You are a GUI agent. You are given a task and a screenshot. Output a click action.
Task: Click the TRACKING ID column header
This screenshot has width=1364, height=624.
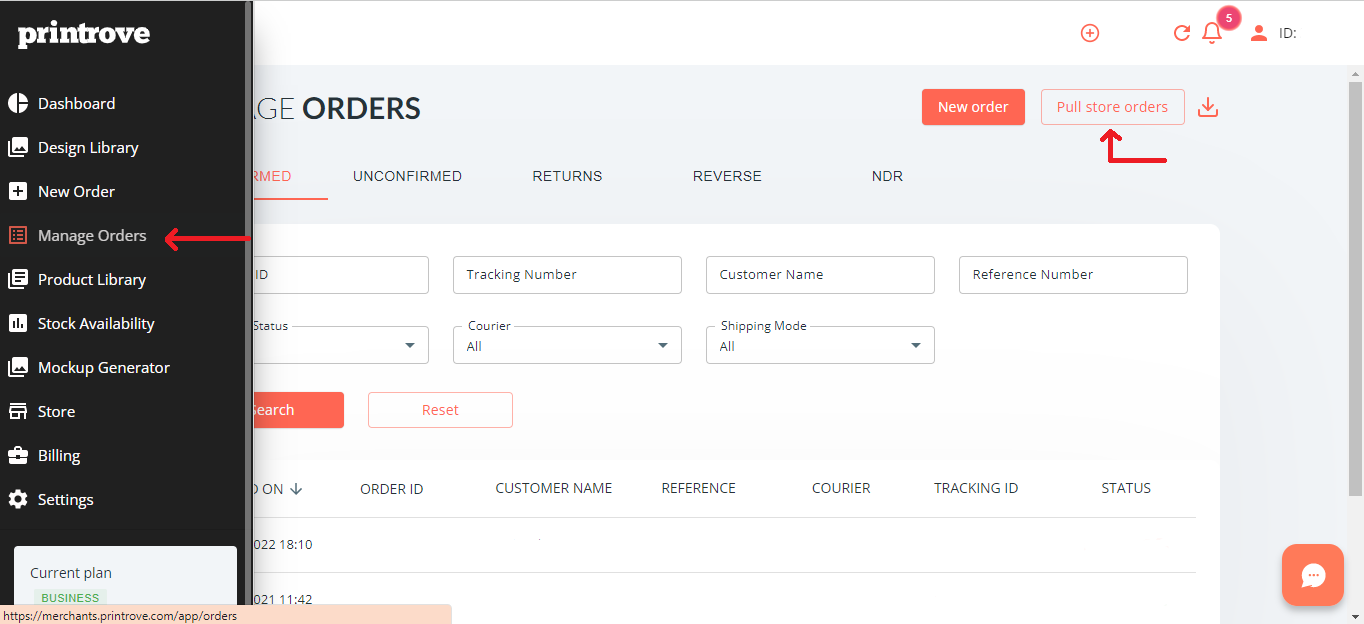[x=976, y=488]
